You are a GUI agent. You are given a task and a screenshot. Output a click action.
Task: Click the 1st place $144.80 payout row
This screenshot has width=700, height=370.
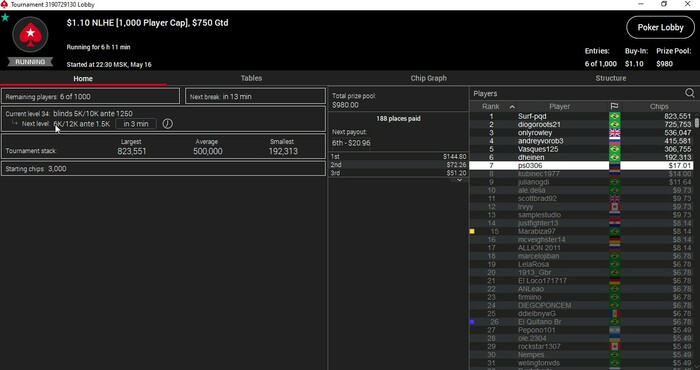(398, 157)
